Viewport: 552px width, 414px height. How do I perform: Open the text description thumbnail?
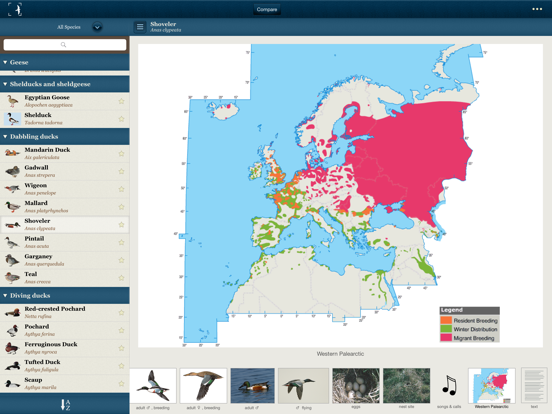click(x=534, y=385)
